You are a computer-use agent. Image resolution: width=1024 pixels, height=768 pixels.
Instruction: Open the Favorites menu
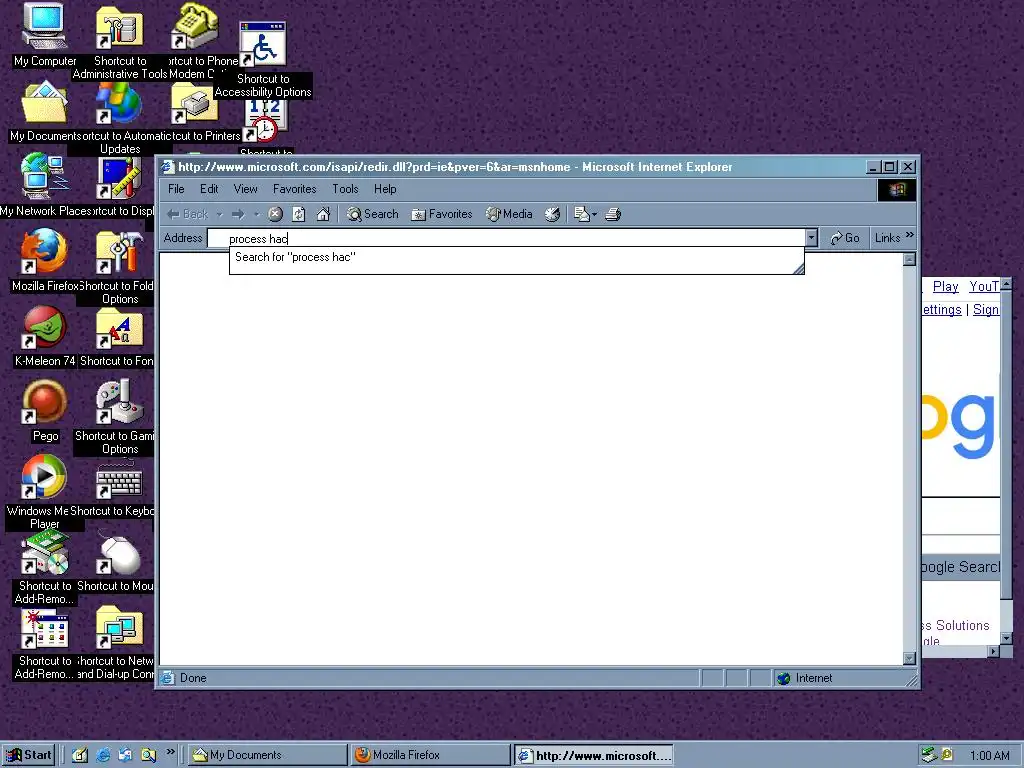[295, 189]
